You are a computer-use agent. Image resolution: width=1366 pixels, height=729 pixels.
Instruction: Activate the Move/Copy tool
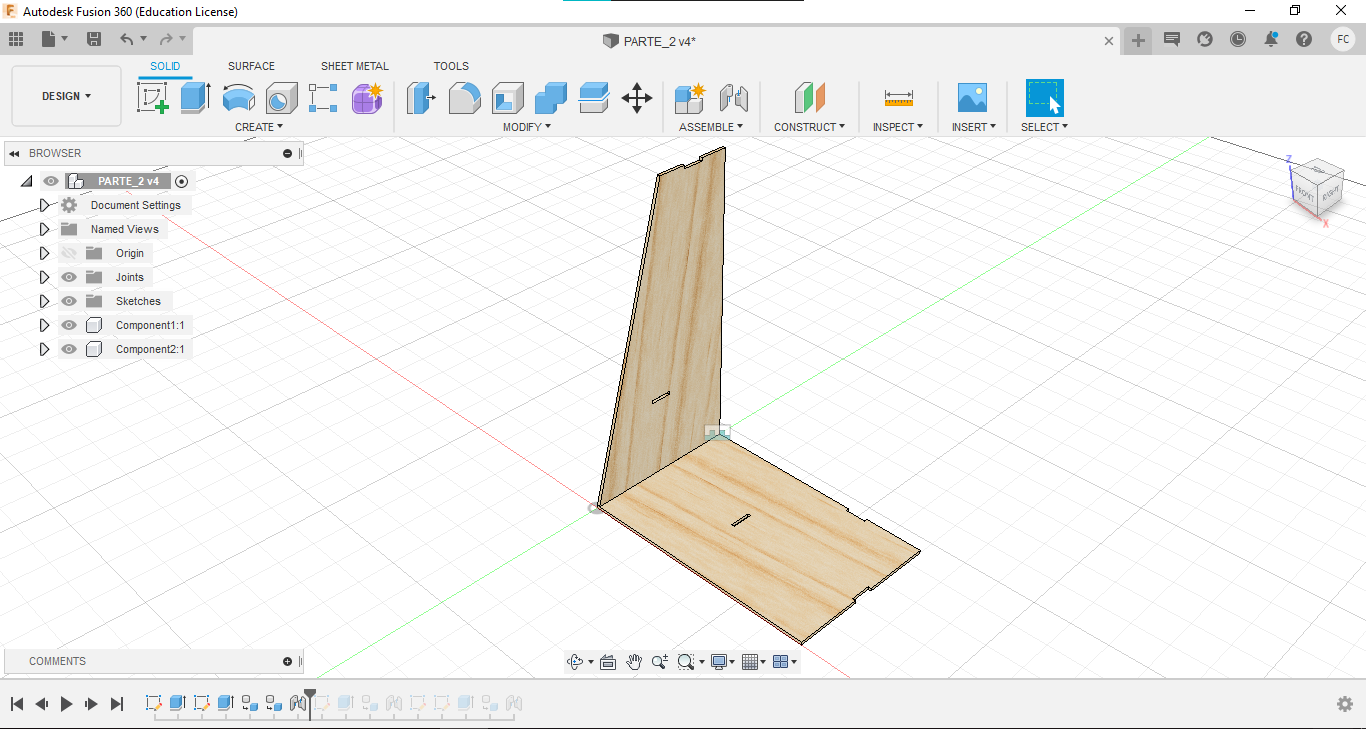point(637,98)
